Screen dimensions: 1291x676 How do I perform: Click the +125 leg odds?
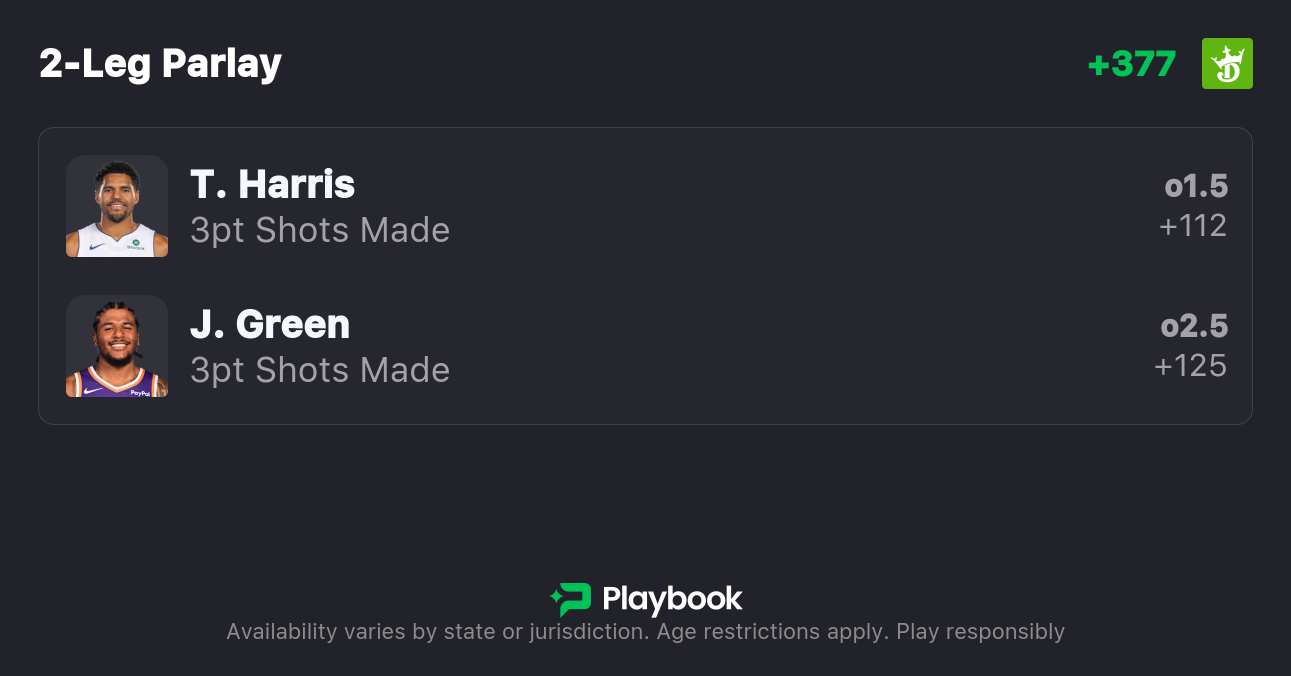point(1190,366)
